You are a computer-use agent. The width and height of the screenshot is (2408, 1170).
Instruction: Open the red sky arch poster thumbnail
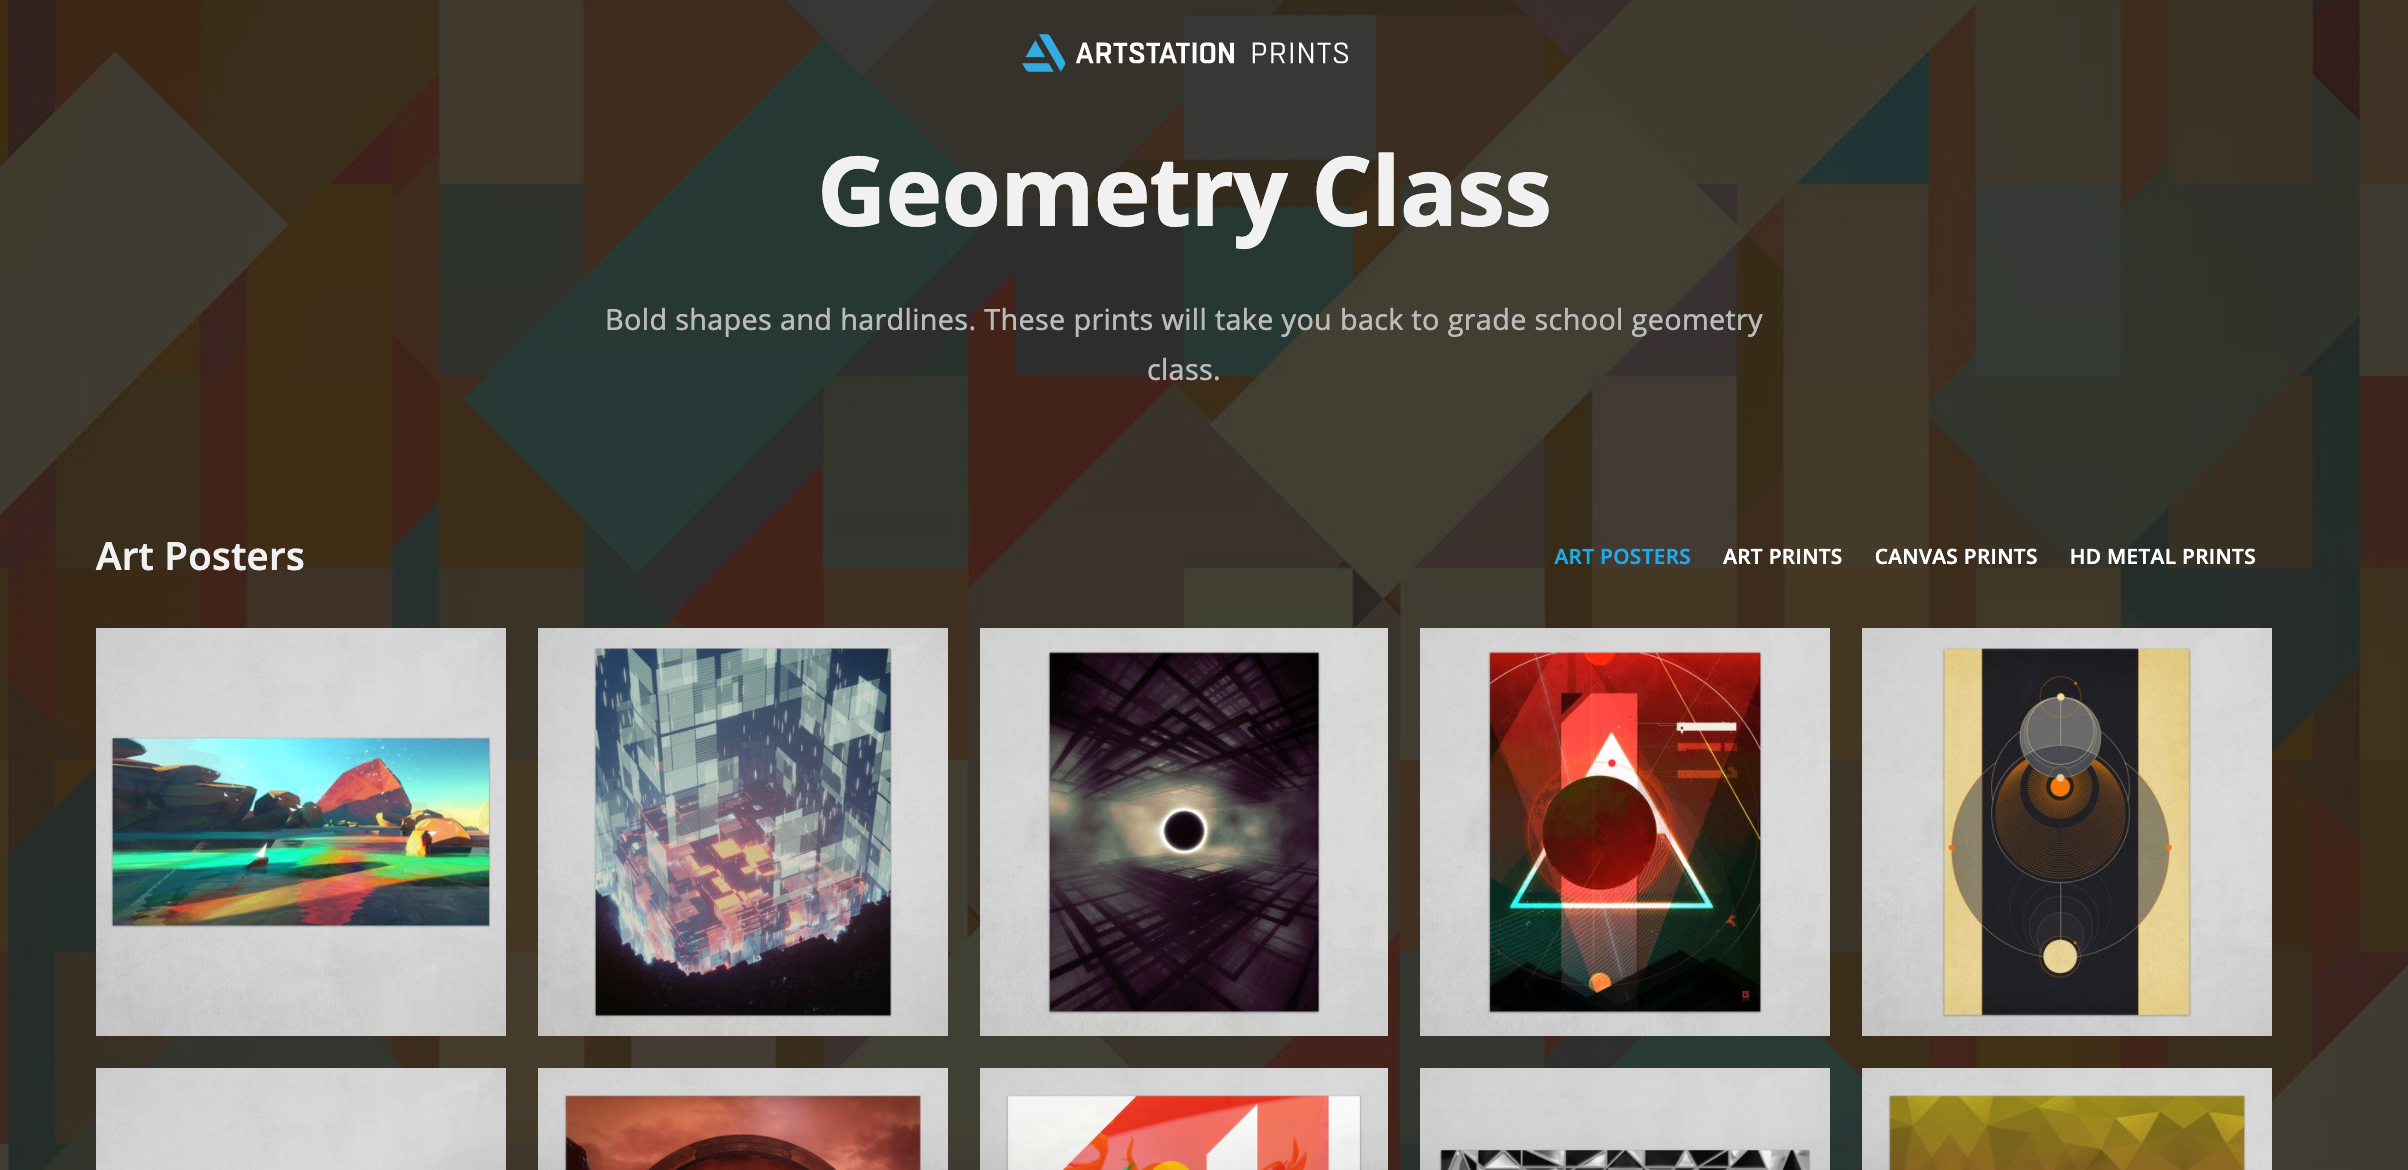743,1119
